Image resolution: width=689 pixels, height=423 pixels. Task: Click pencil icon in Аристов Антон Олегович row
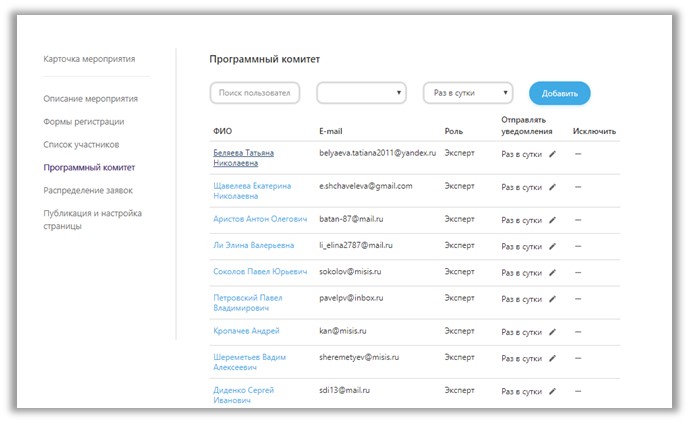pos(552,220)
